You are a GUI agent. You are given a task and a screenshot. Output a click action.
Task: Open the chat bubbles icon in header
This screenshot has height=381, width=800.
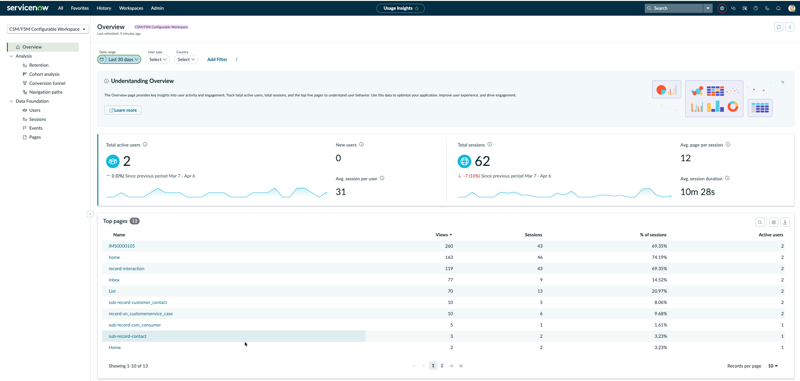[733, 8]
